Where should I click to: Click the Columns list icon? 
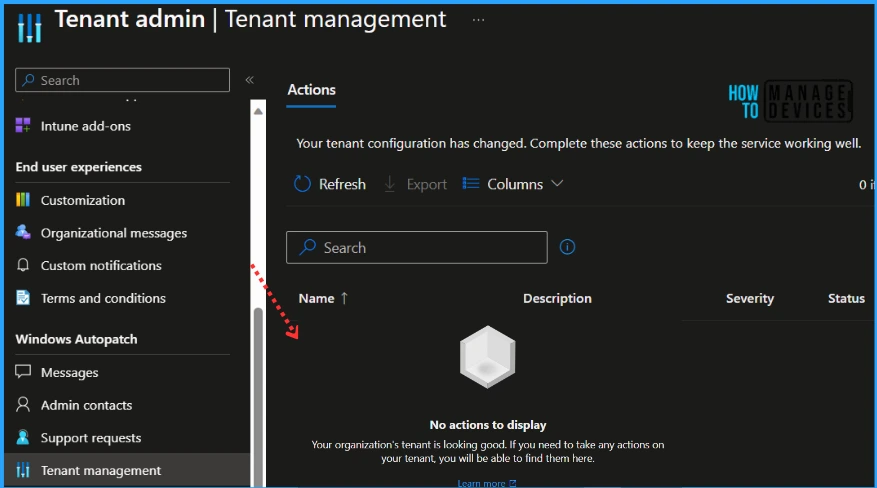471,183
